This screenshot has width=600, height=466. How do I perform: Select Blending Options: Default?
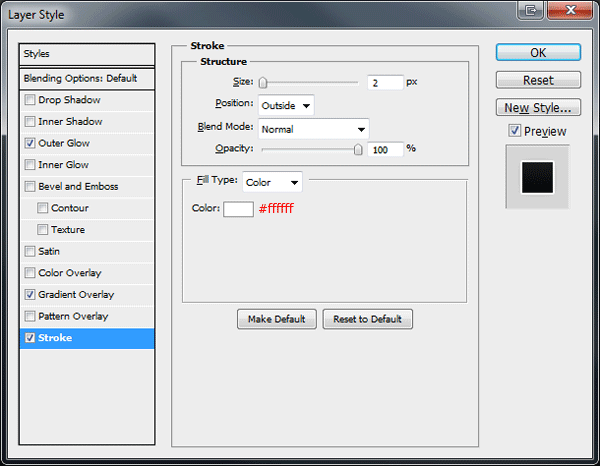point(87,78)
